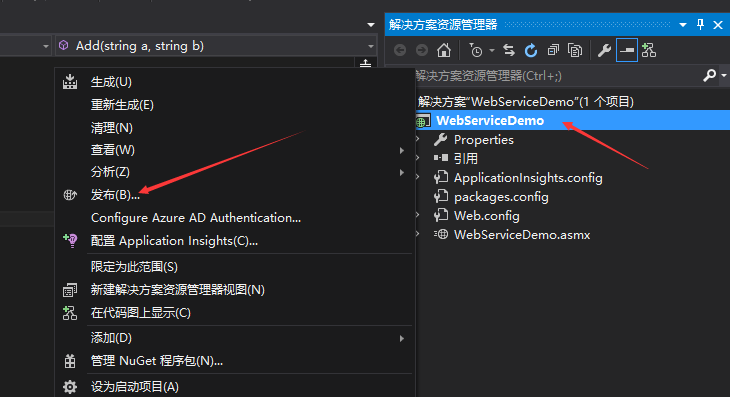Click the gear icon beside 设为启动项目
Image resolution: width=730 pixels, height=397 pixels.
pos(70,387)
